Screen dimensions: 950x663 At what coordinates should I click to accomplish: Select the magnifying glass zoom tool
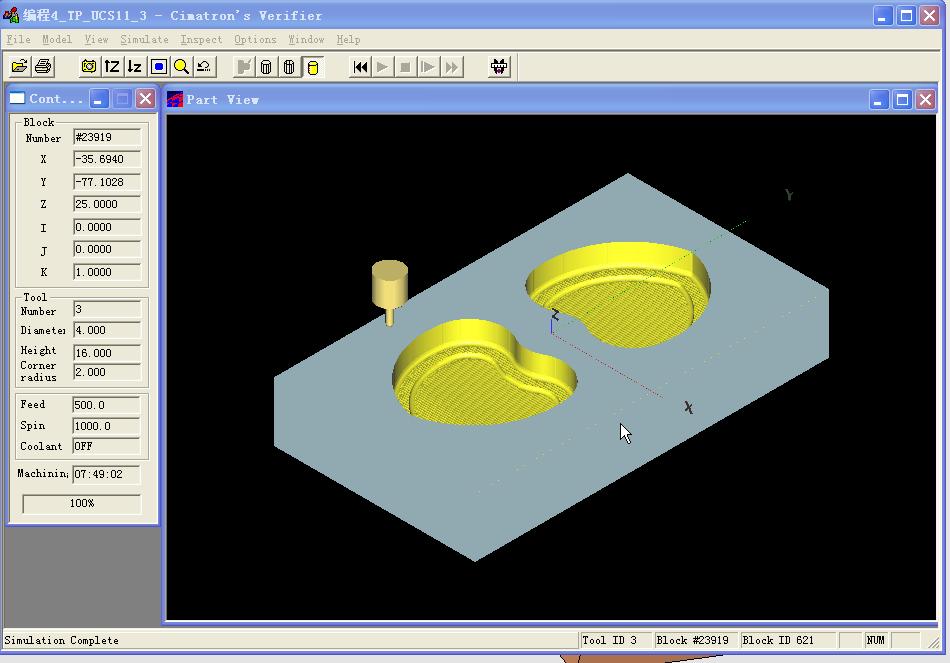tap(181, 67)
